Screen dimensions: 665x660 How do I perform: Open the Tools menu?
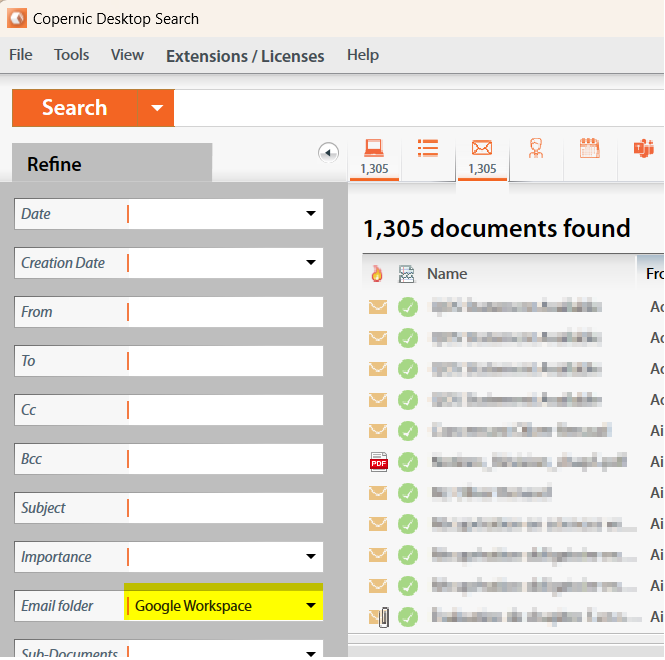(x=71, y=55)
